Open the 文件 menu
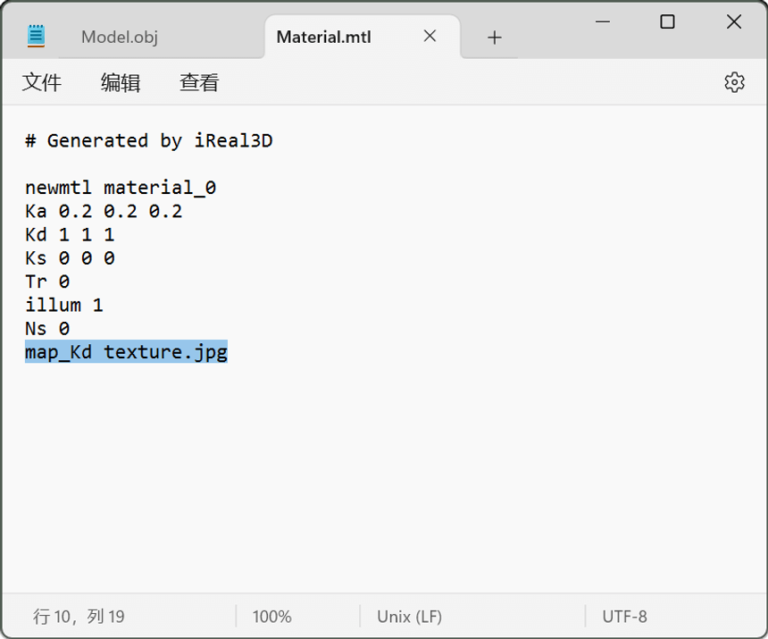This screenshot has width=768, height=639. (x=42, y=83)
